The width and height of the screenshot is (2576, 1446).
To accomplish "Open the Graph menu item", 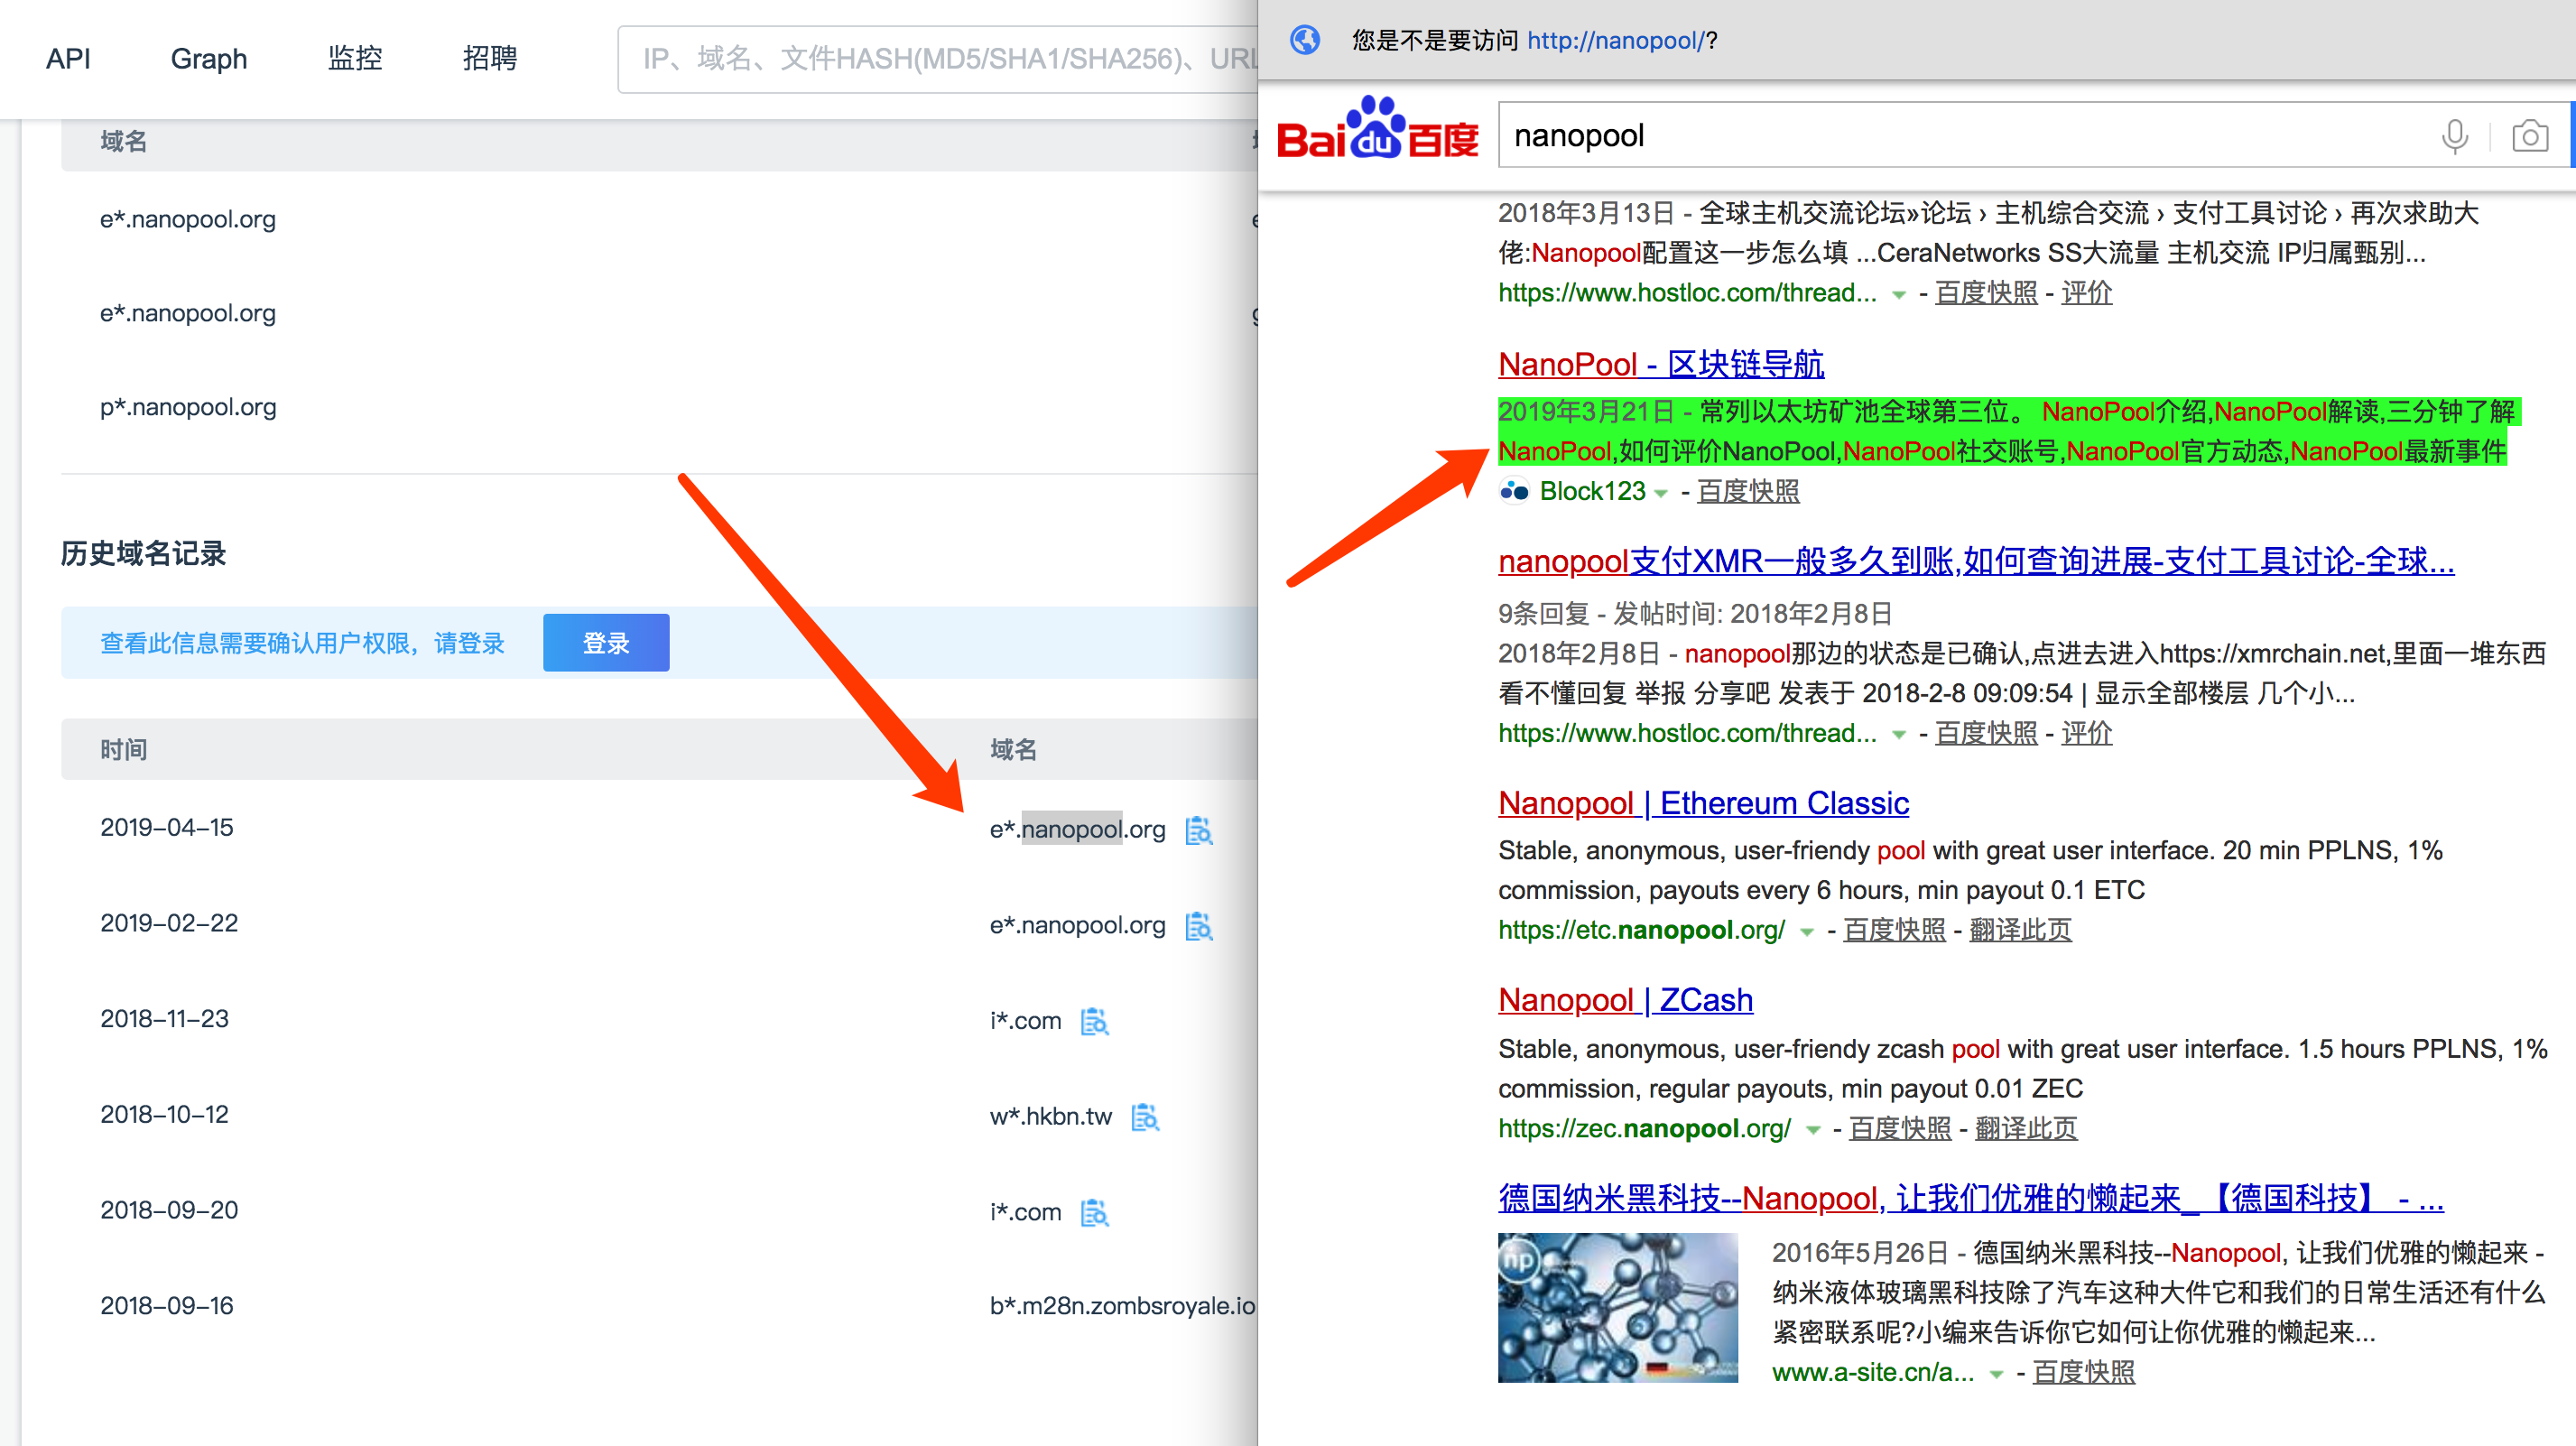I will 209,58.
